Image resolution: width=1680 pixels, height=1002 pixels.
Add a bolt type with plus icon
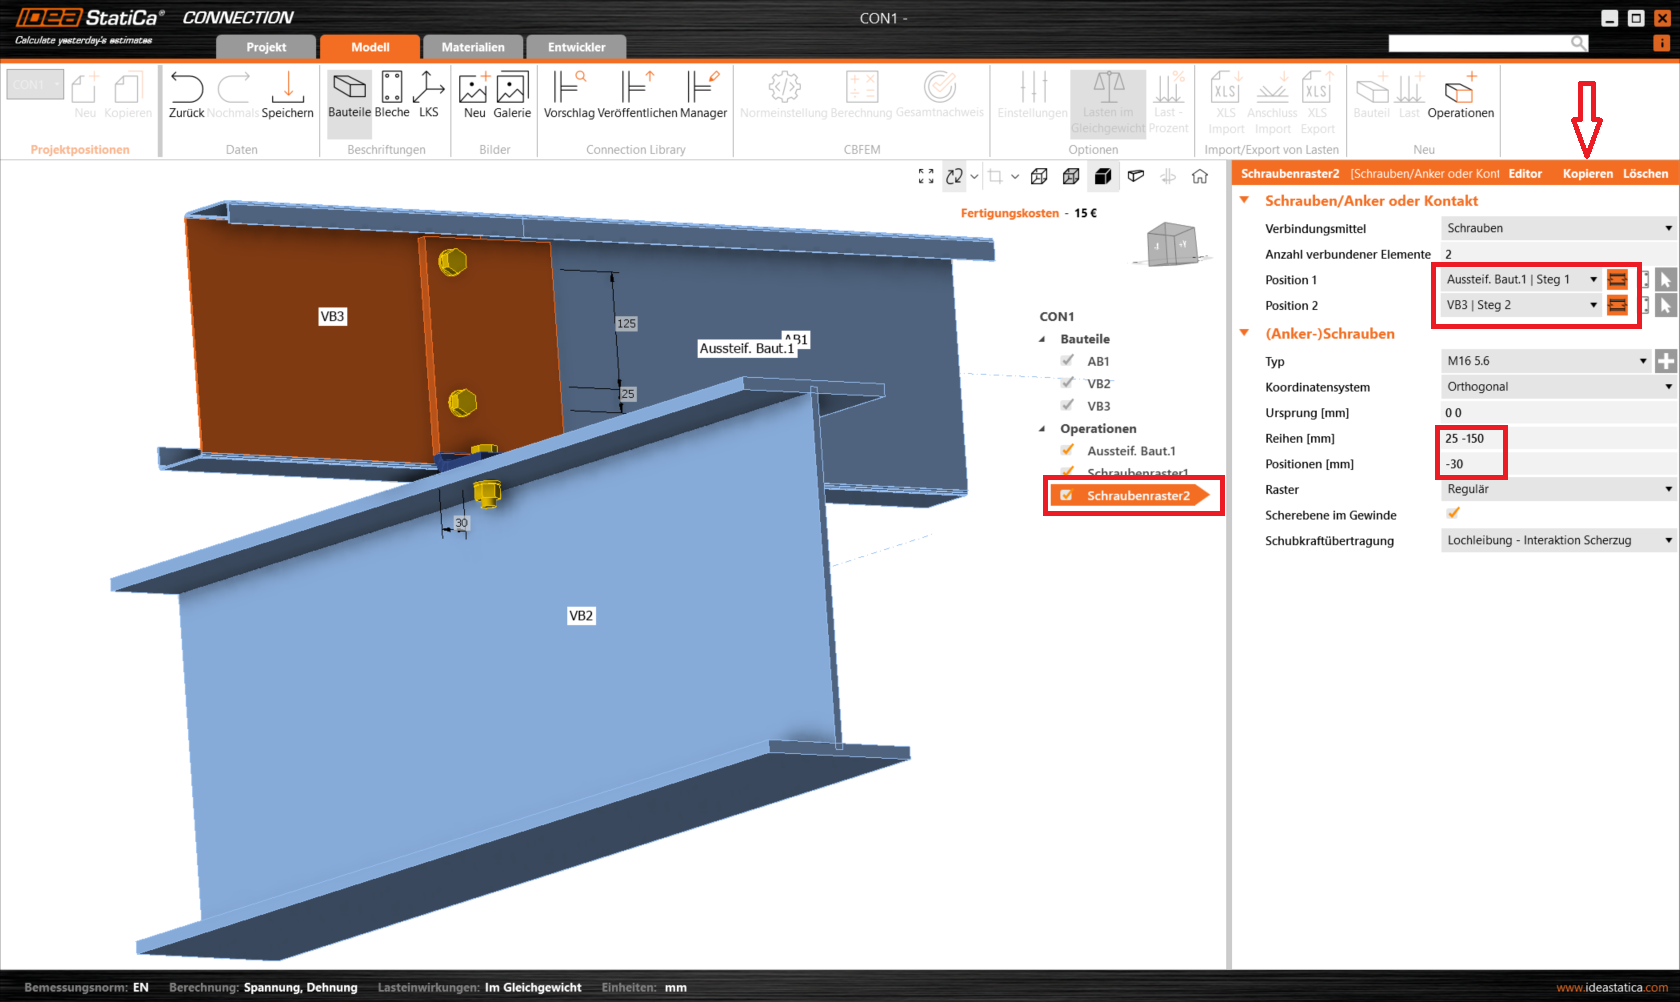pyautogui.click(x=1665, y=361)
